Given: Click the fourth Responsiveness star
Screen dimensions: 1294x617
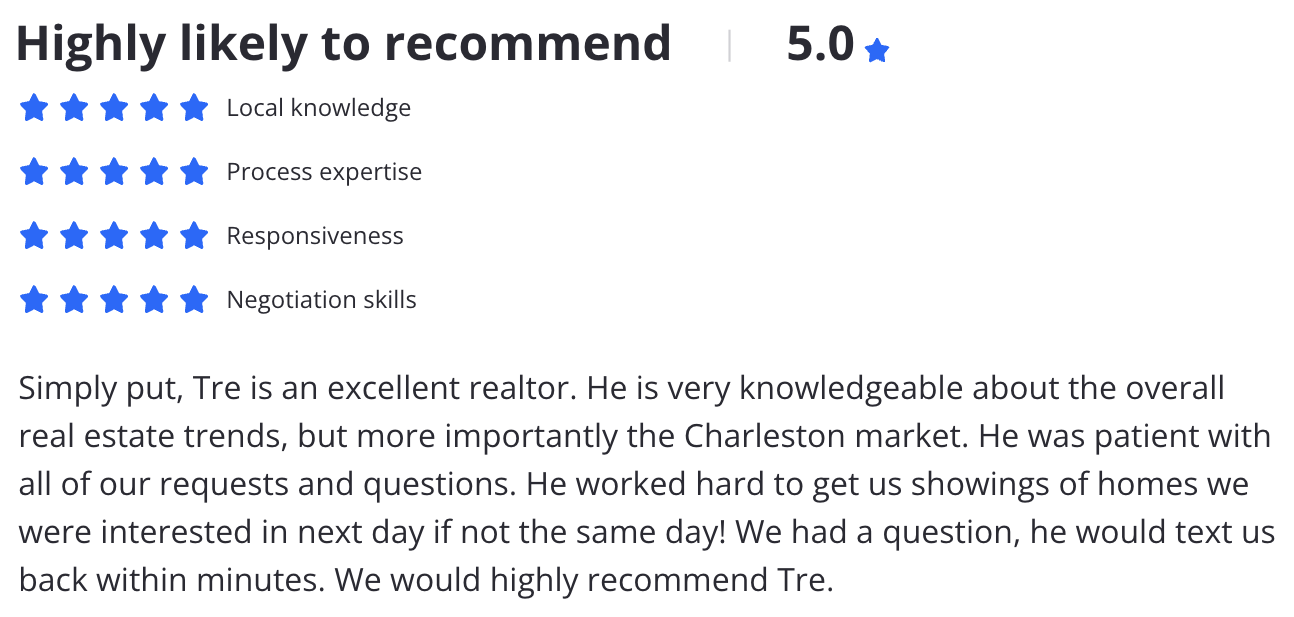Looking at the screenshot, I should point(154,235).
